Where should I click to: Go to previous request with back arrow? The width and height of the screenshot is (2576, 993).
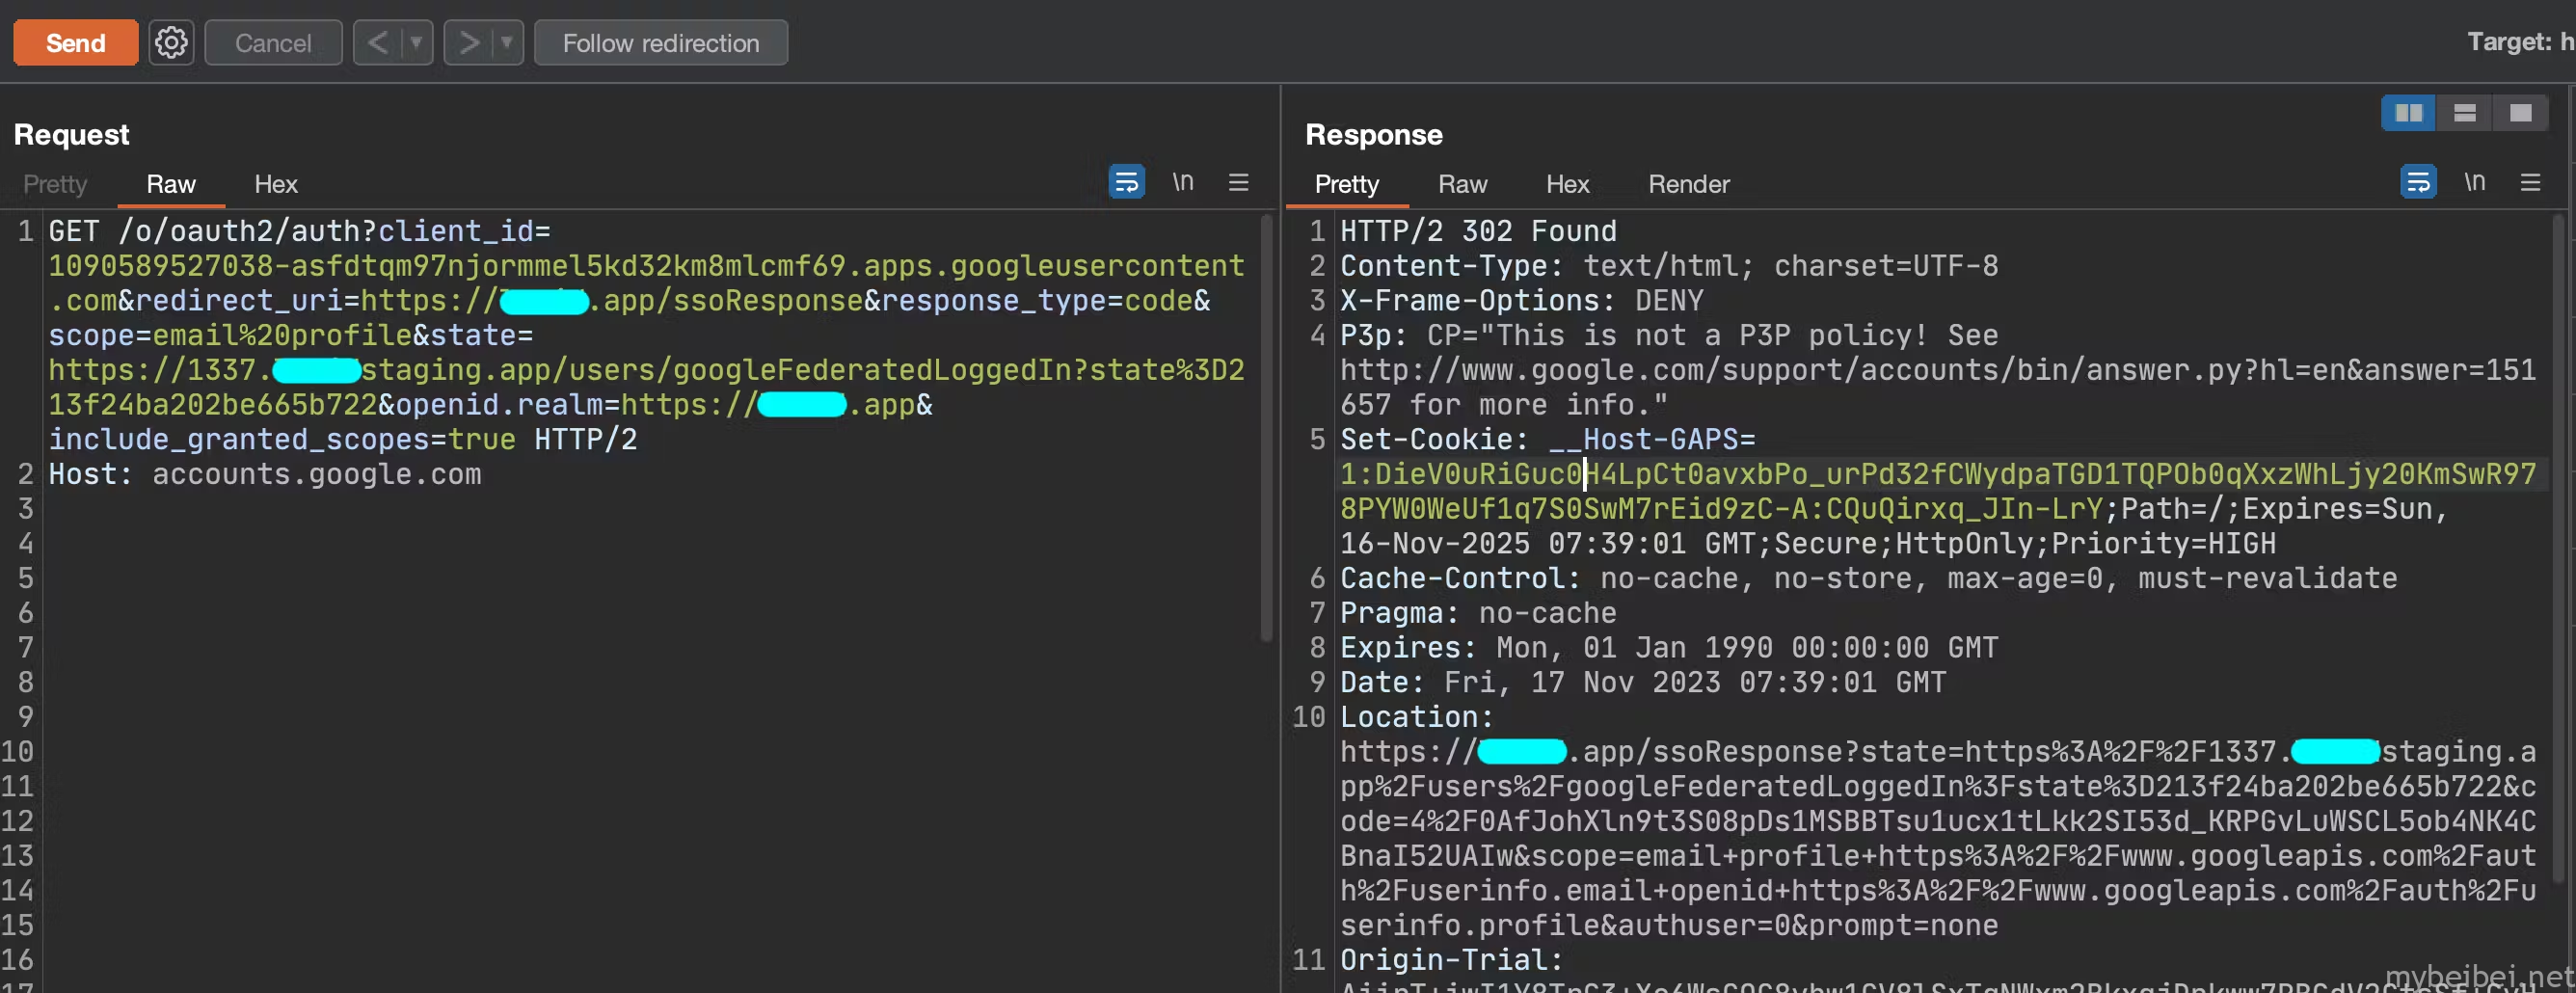pyautogui.click(x=377, y=43)
